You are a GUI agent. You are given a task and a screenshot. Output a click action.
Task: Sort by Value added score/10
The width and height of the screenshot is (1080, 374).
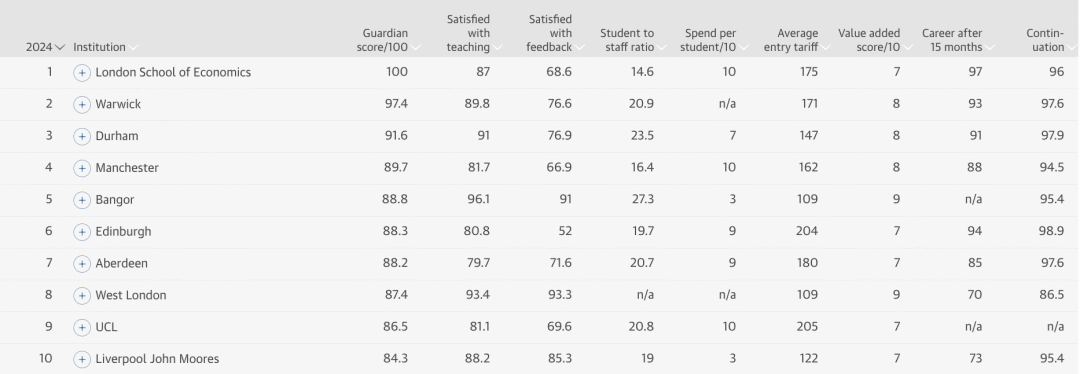[x=875, y=40]
